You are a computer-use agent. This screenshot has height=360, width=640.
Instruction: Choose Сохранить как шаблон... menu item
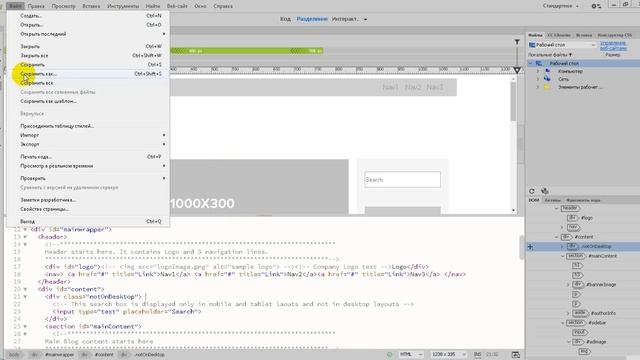(x=88, y=101)
